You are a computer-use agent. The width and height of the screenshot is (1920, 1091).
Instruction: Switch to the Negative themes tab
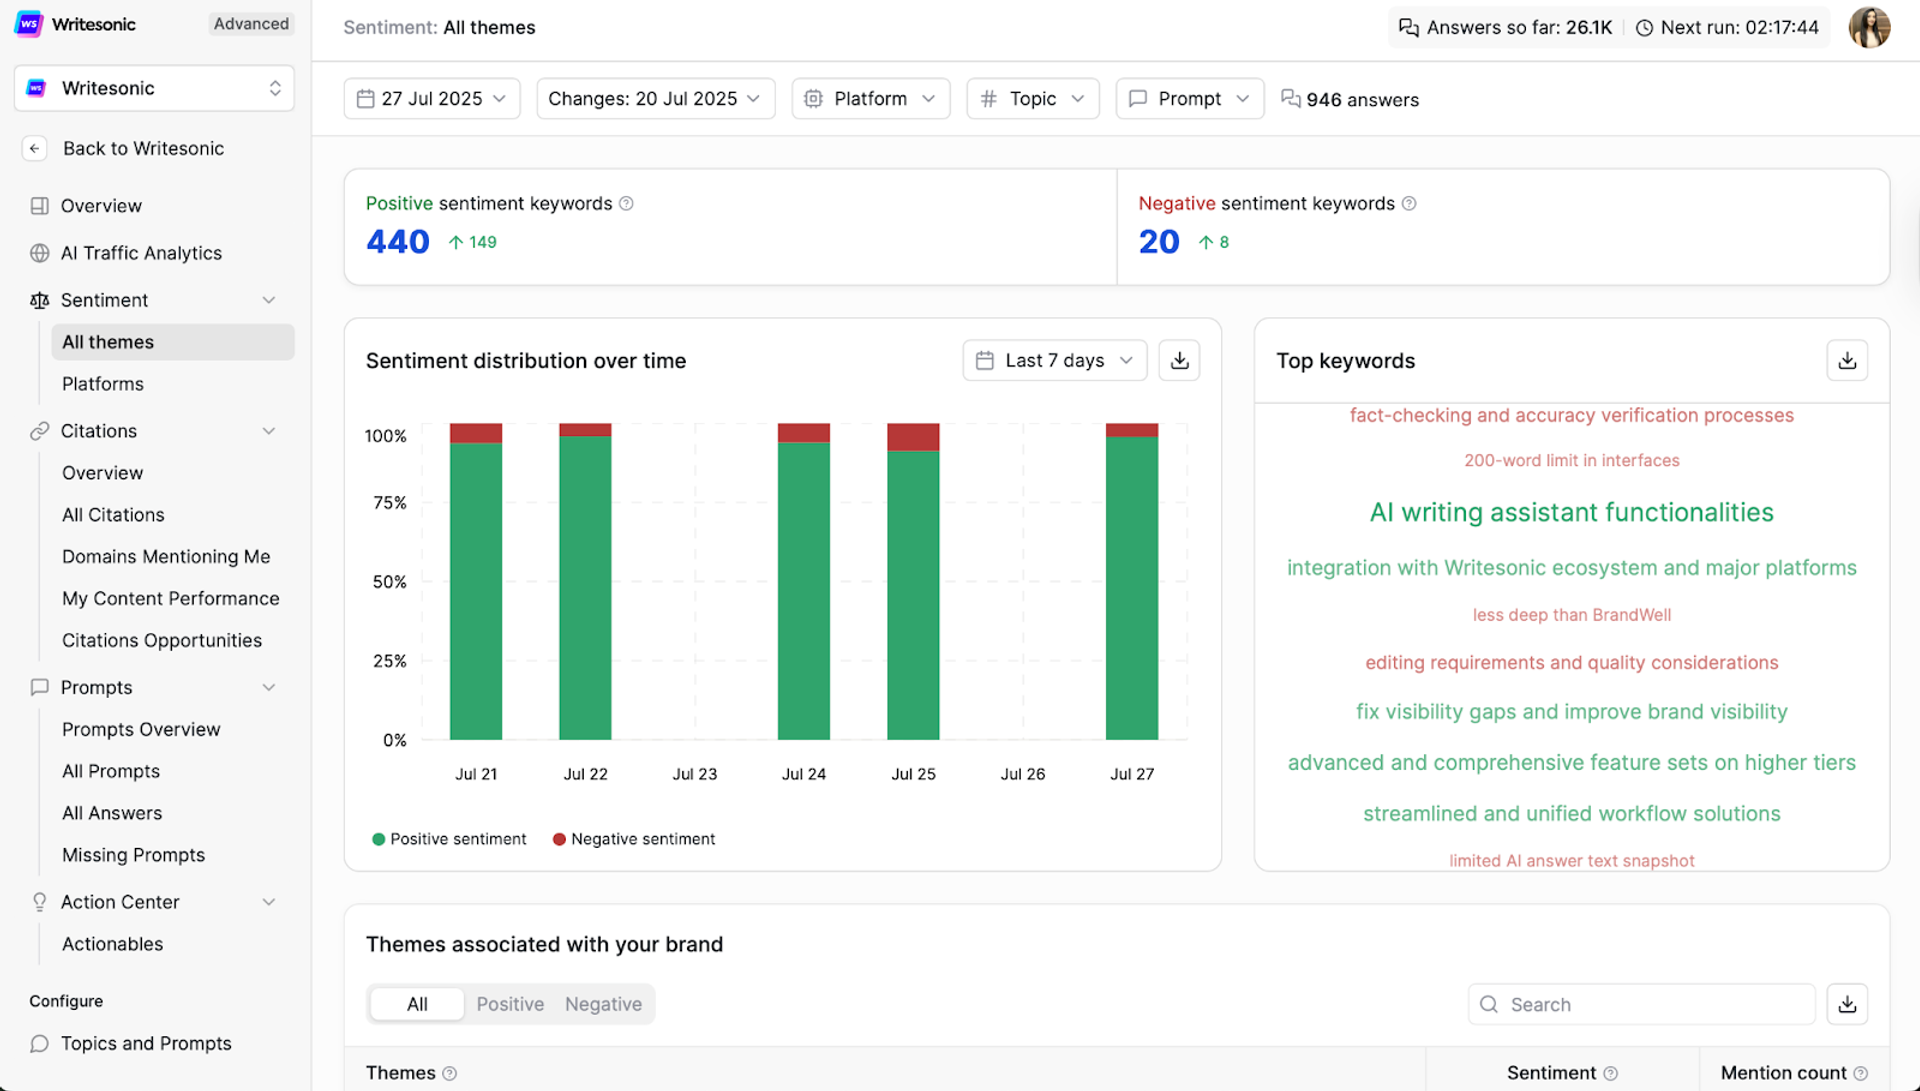point(603,1004)
